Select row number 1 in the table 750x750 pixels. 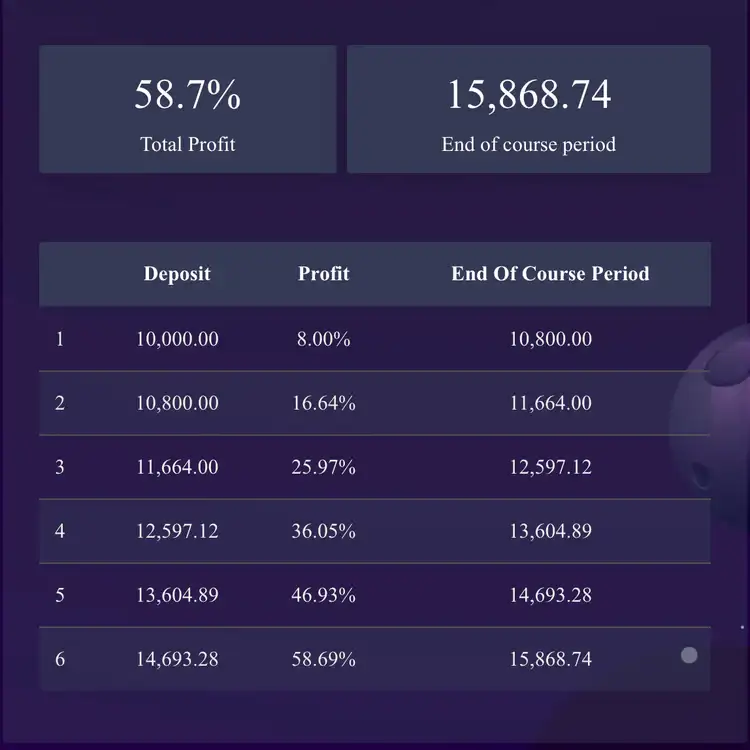(60, 339)
